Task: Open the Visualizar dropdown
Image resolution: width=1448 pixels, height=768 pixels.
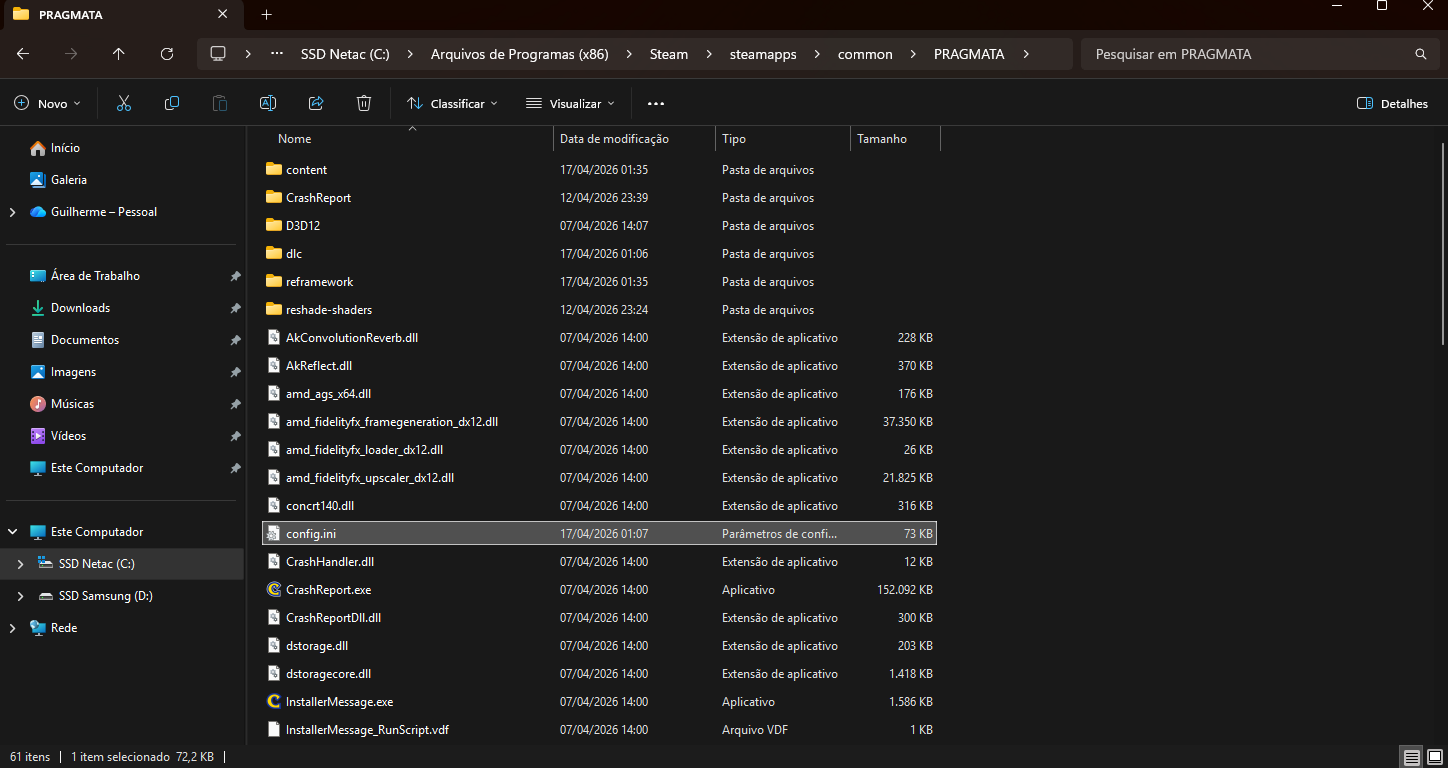Action: click(x=569, y=103)
